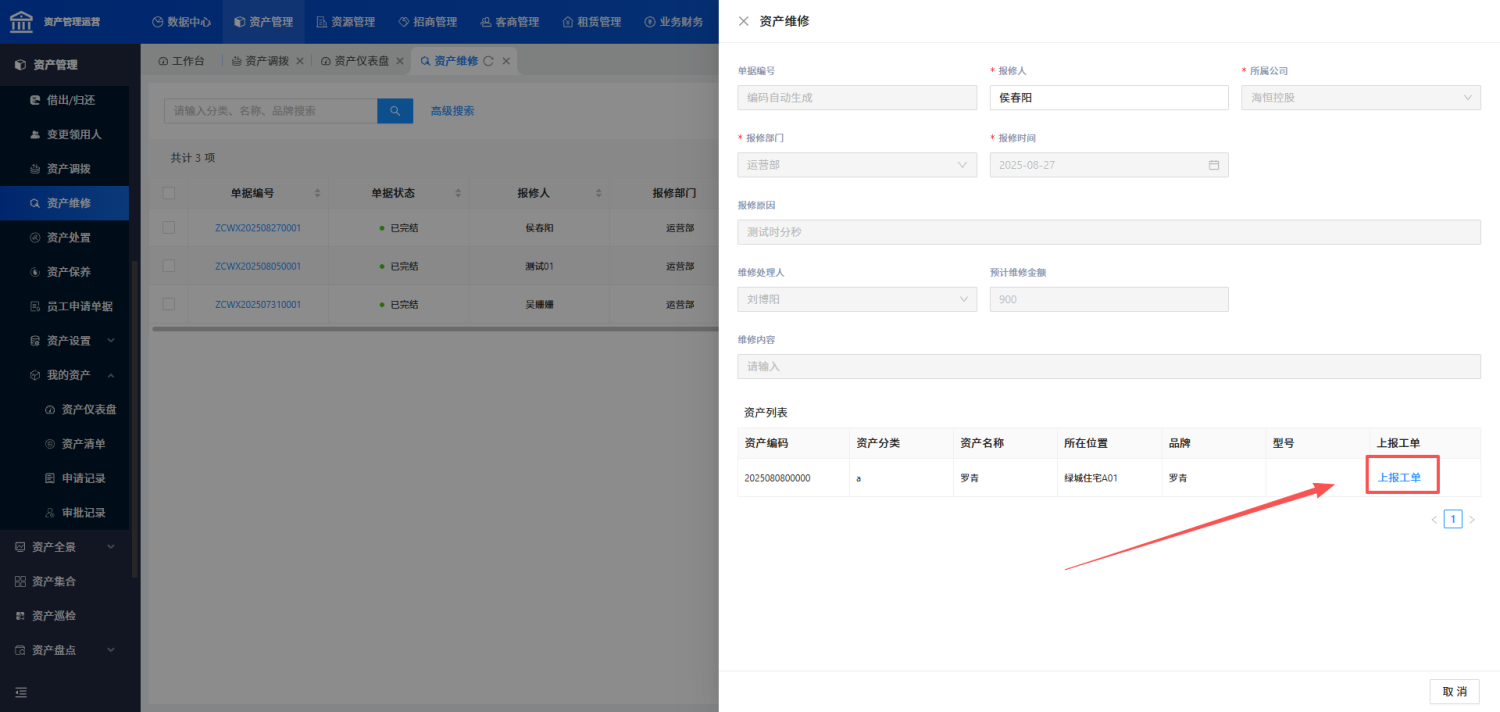The image size is (1500, 712).
Task: Open 资产清单 in the sidebar
Action: (64, 444)
